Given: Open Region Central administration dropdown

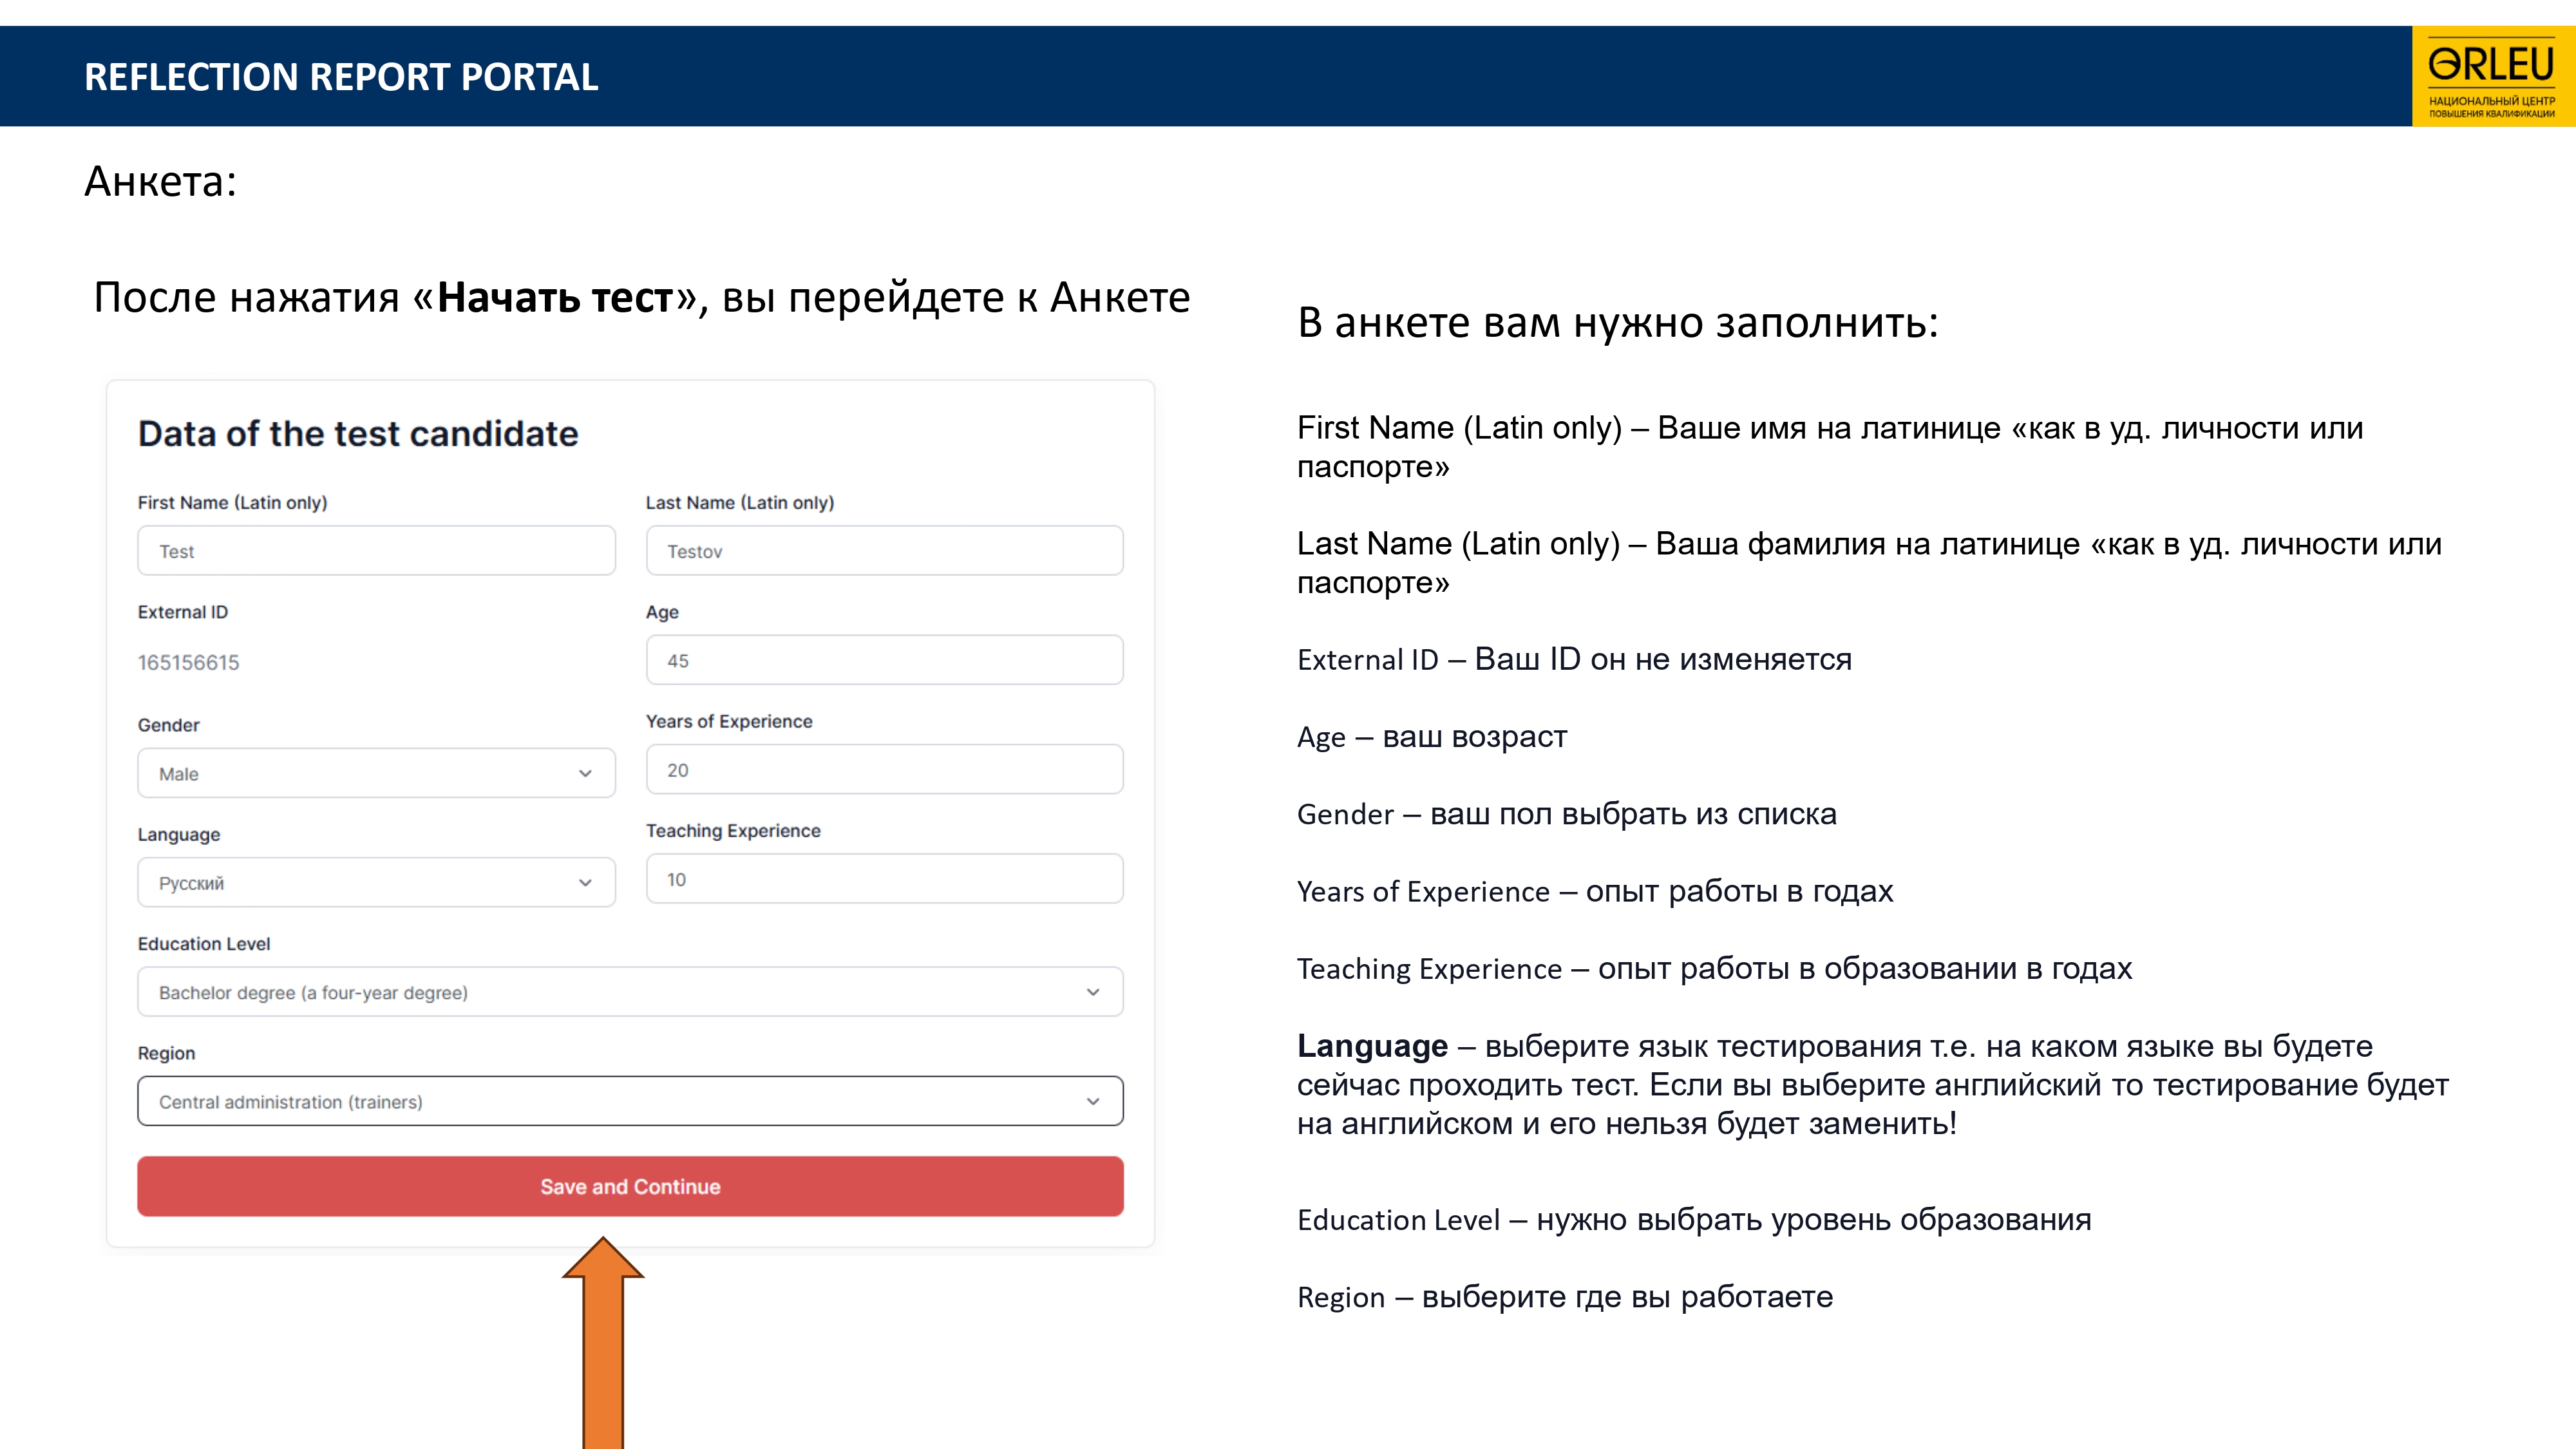Looking at the screenshot, I should pos(630,1101).
